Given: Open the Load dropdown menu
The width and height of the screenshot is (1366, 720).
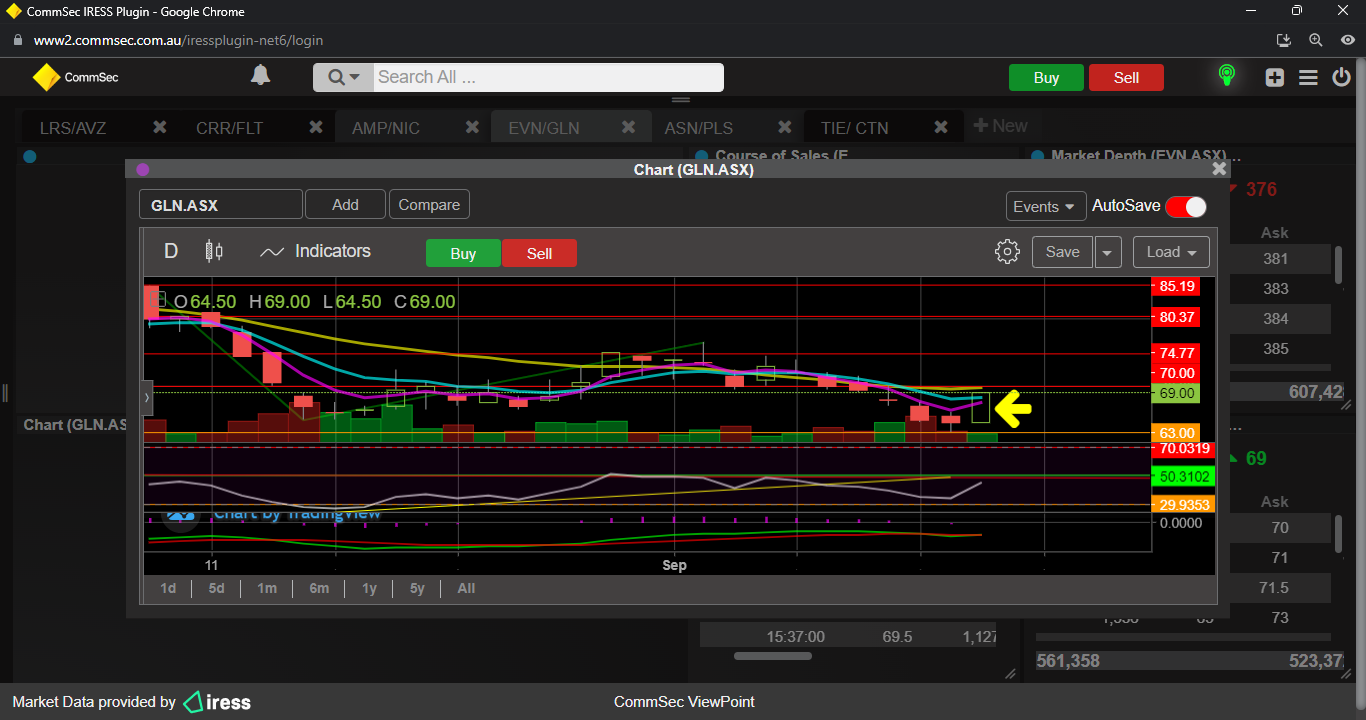Looking at the screenshot, I should (1171, 252).
